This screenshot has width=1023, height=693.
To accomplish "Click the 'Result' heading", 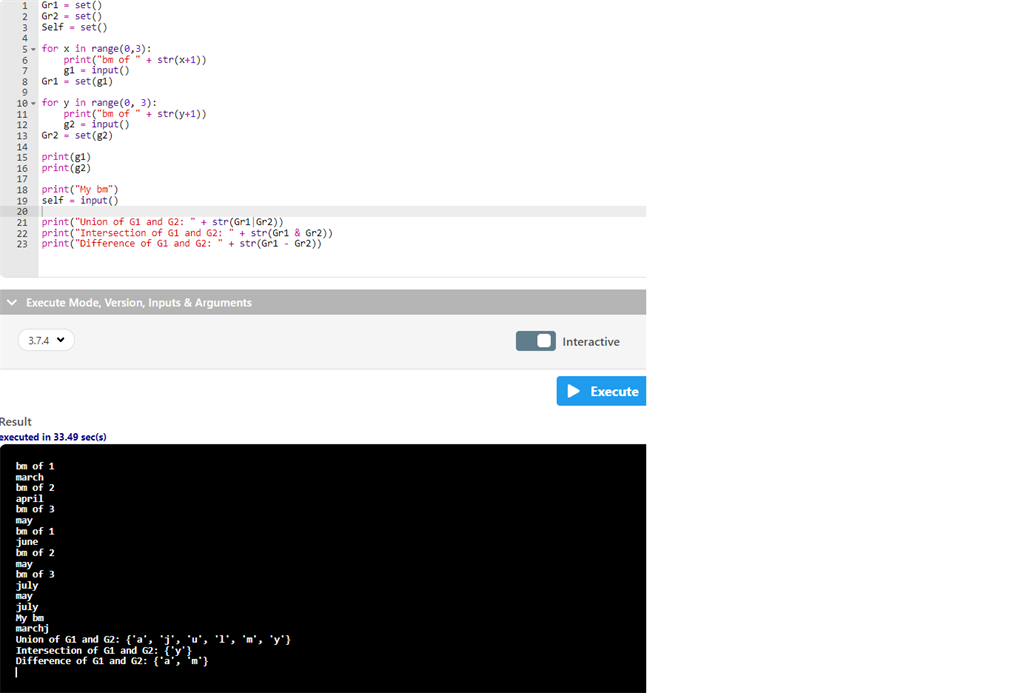I will click(x=16, y=422).
